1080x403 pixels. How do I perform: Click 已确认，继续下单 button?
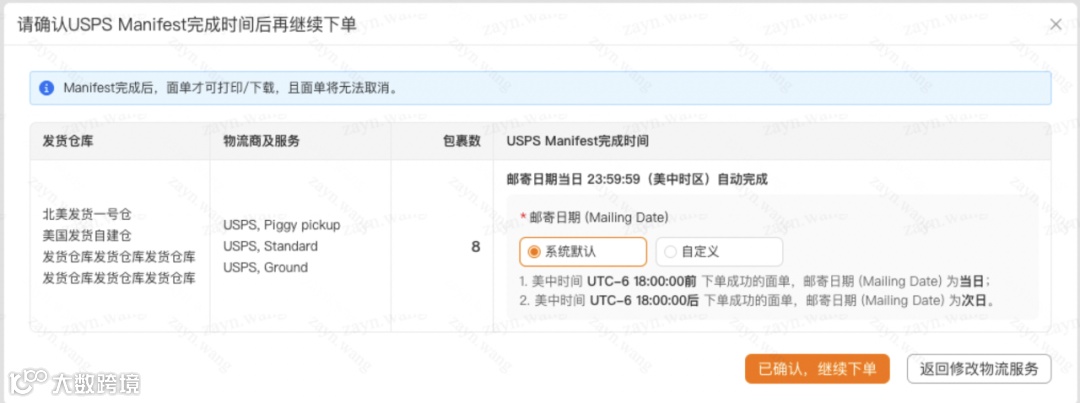tap(817, 369)
